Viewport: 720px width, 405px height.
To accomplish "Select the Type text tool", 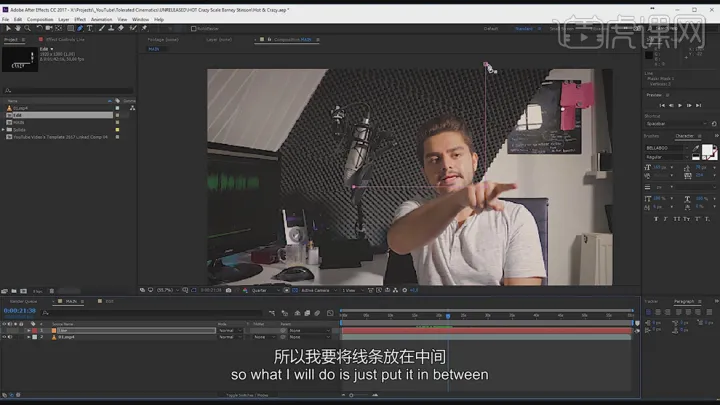I will (x=90, y=28).
